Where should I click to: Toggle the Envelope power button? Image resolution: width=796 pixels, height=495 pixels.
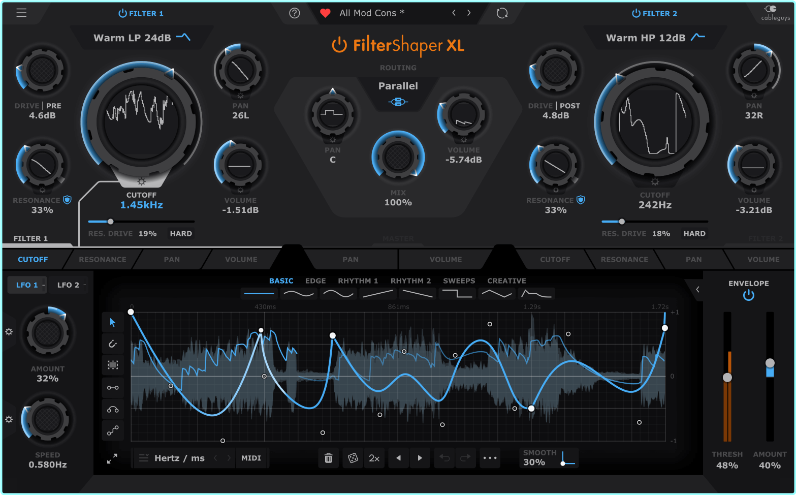pos(748,295)
